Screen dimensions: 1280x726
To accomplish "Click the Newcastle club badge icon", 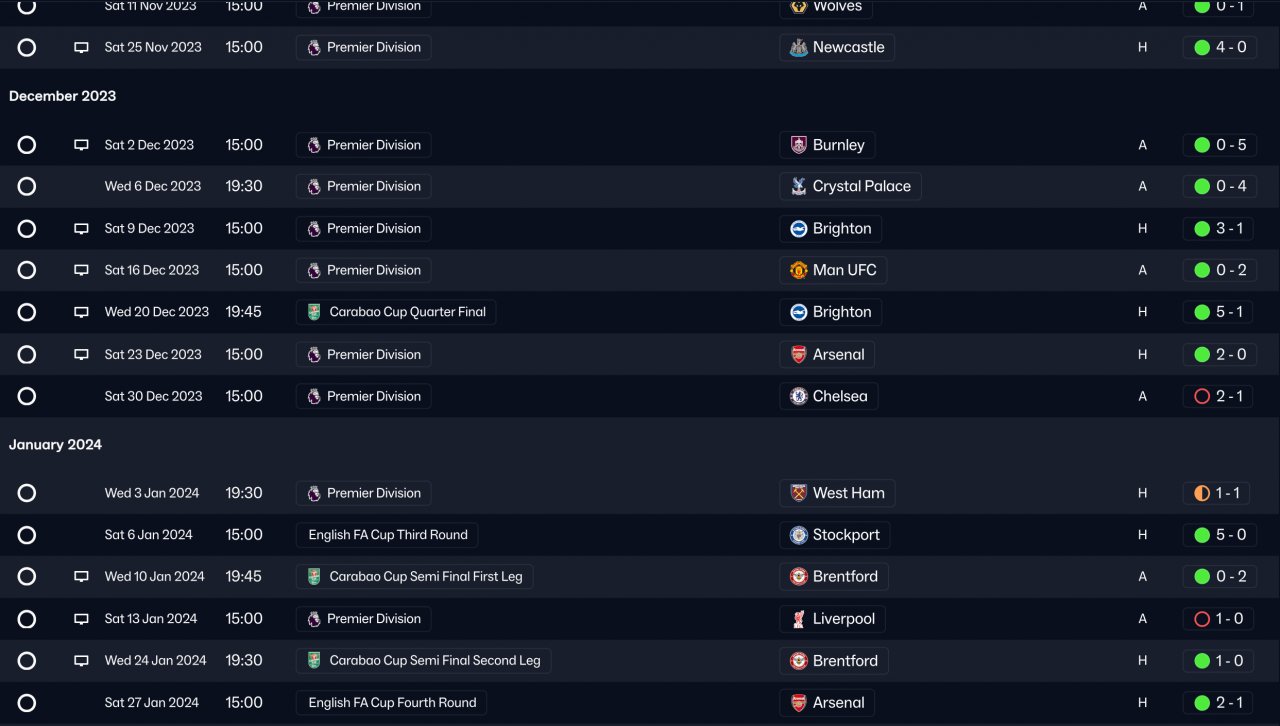I will click(798, 47).
